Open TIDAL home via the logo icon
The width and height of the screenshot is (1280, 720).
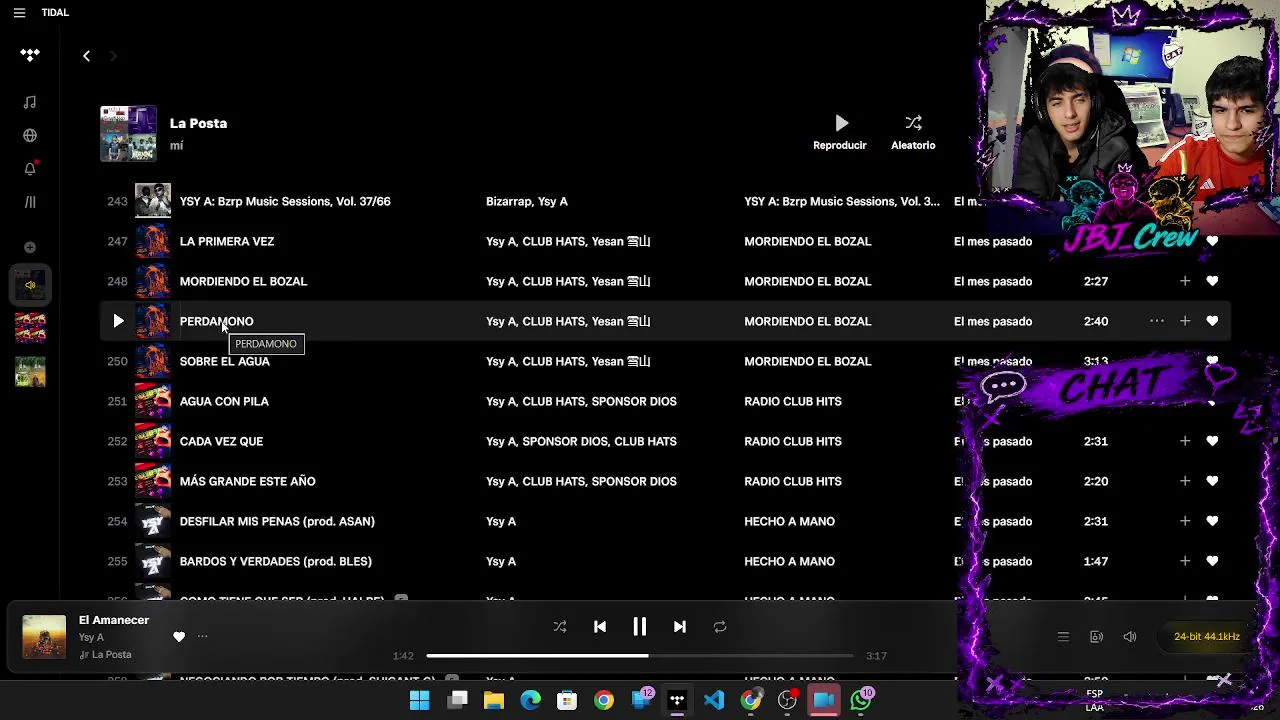coord(30,55)
